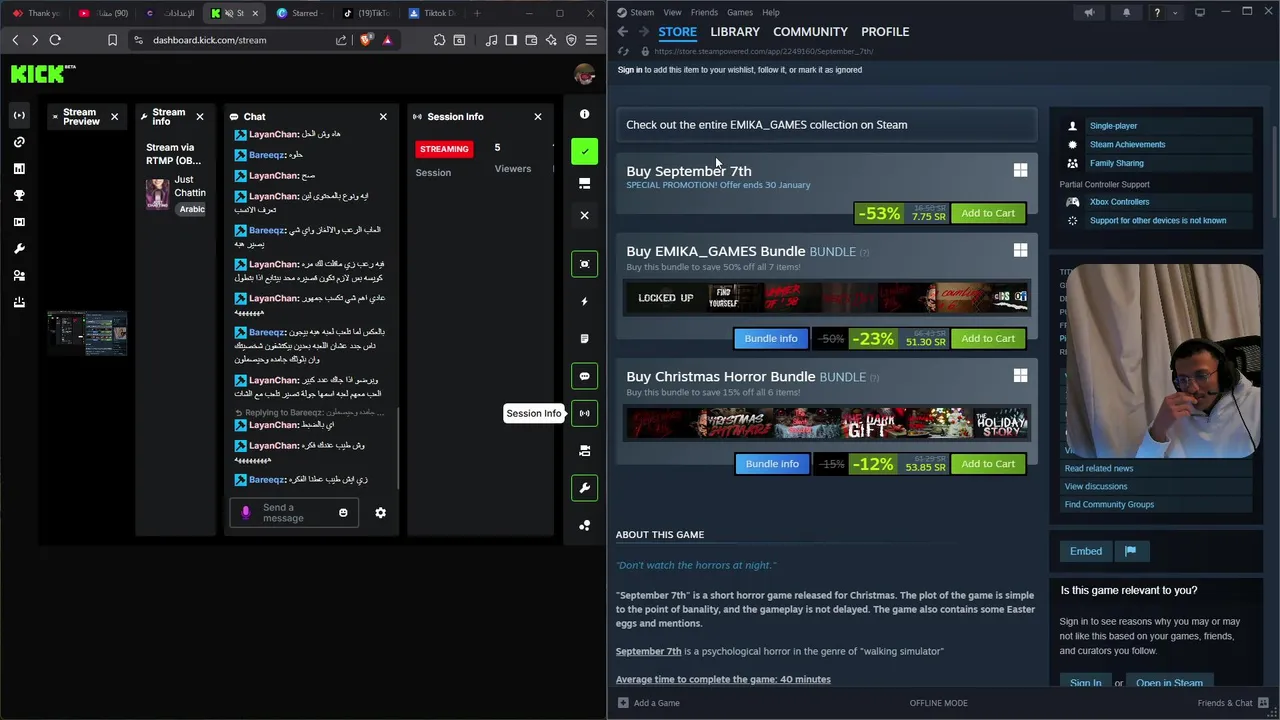Add September 7th to cart
Image resolution: width=1280 pixels, height=720 pixels.
(x=988, y=213)
